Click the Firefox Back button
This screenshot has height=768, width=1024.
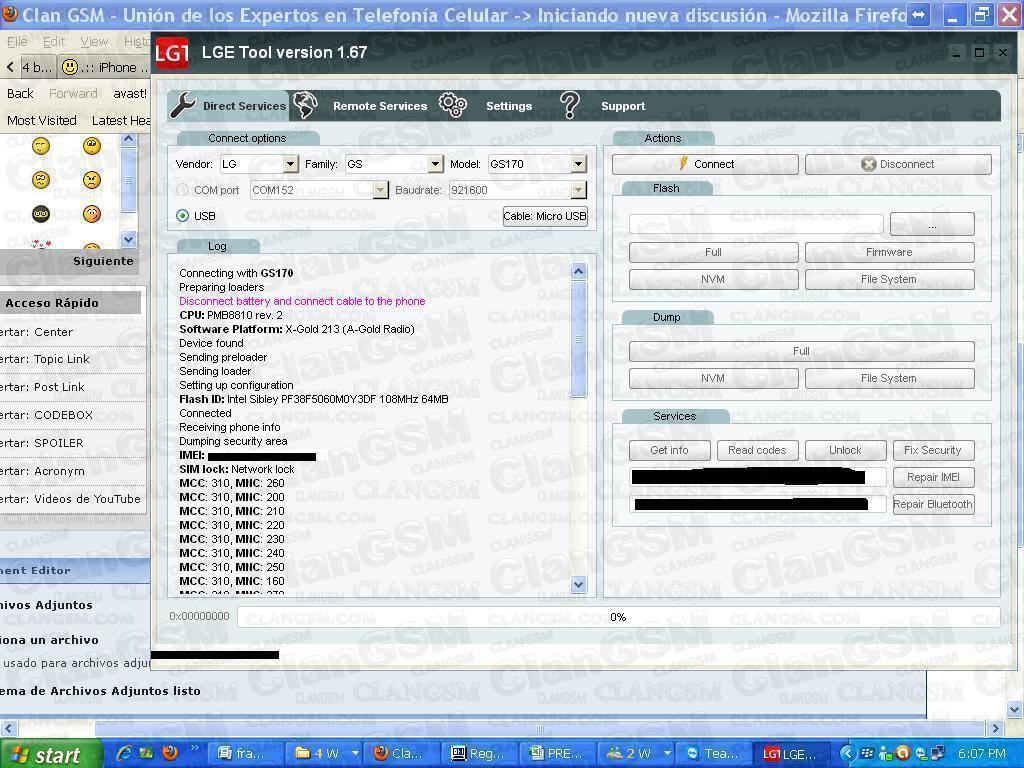click(x=20, y=94)
